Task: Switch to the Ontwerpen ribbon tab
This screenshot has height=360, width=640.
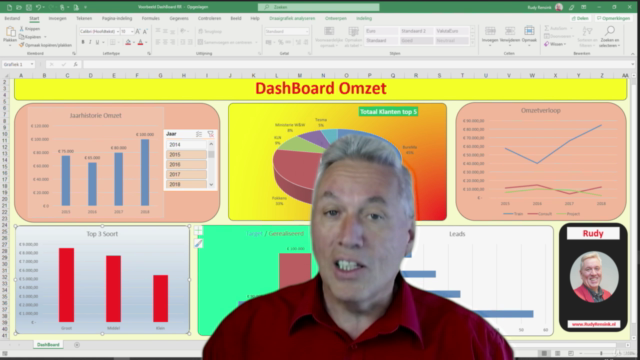Action: click(336, 18)
